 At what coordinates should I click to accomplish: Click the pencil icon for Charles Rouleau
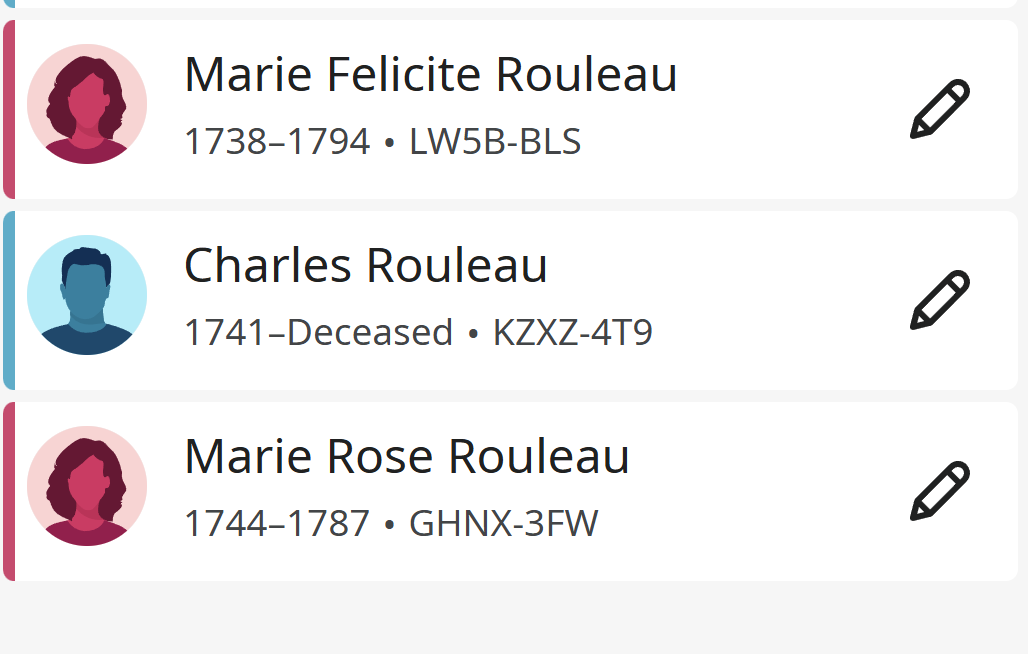coord(939,299)
